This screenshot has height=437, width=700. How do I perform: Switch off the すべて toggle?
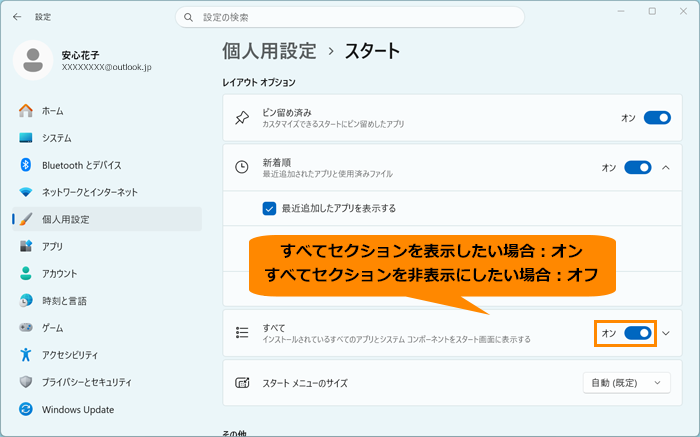tap(638, 333)
